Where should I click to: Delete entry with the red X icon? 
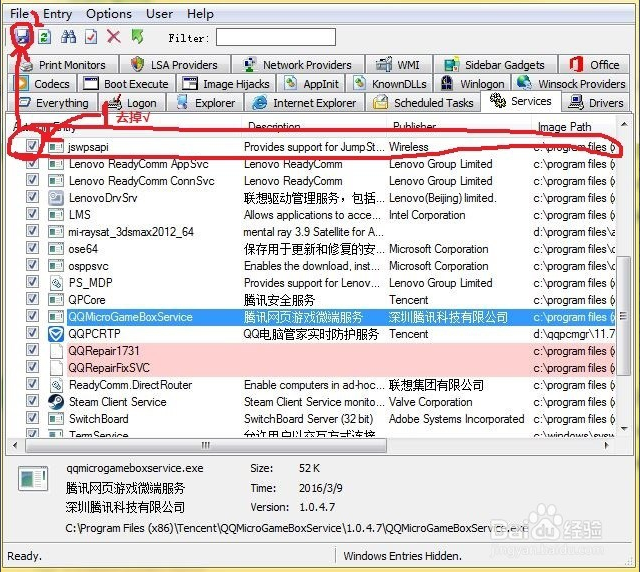pos(113,37)
